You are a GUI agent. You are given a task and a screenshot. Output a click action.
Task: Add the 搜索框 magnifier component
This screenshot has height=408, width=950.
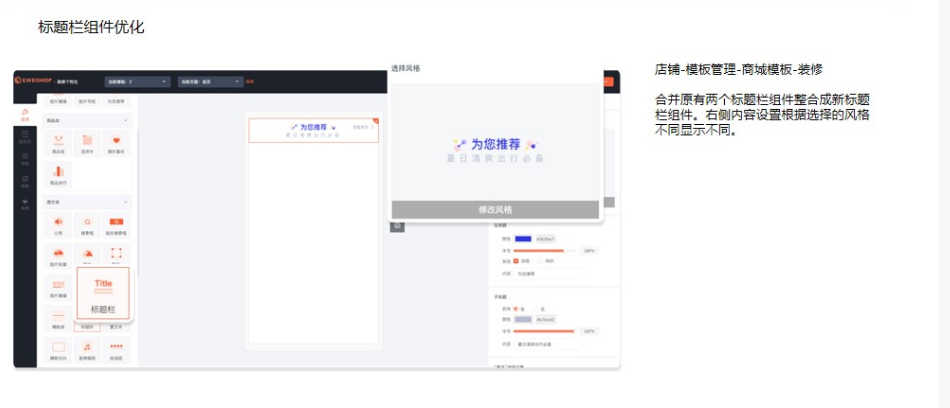pyautogui.click(x=88, y=224)
